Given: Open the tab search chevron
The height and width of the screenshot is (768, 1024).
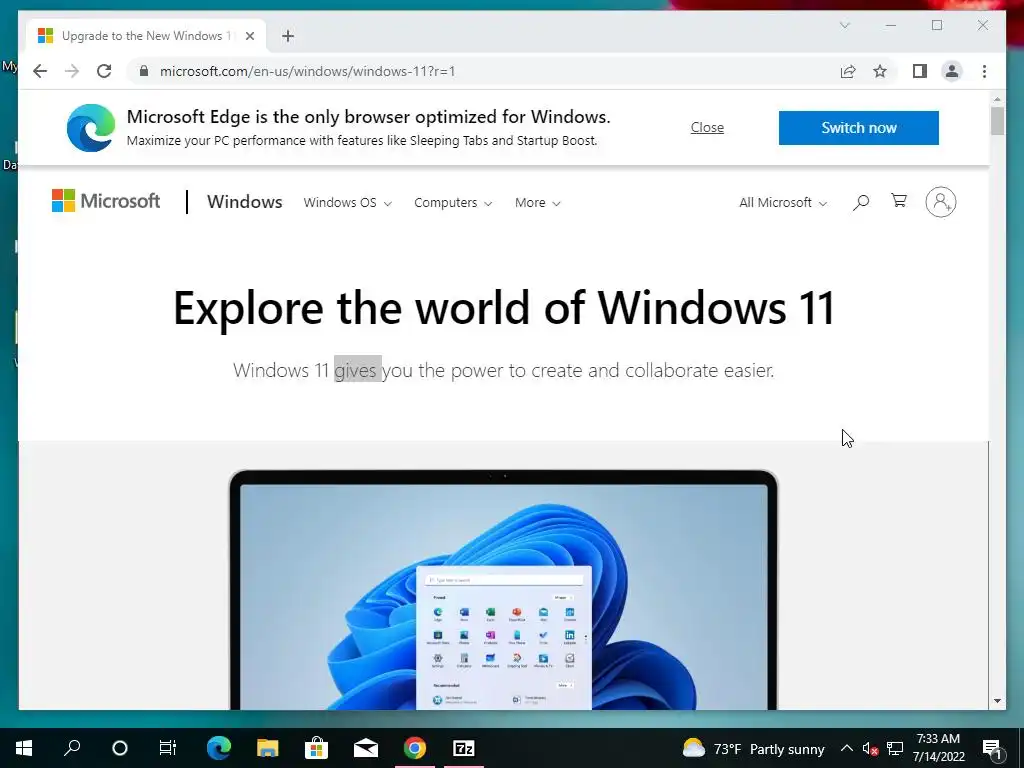Looking at the screenshot, I should pyautogui.click(x=844, y=25).
